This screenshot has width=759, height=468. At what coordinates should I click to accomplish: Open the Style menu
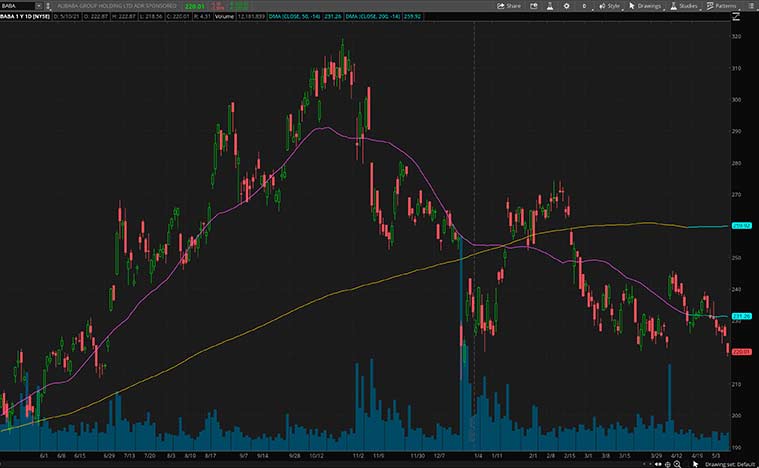pyautogui.click(x=608, y=5)
